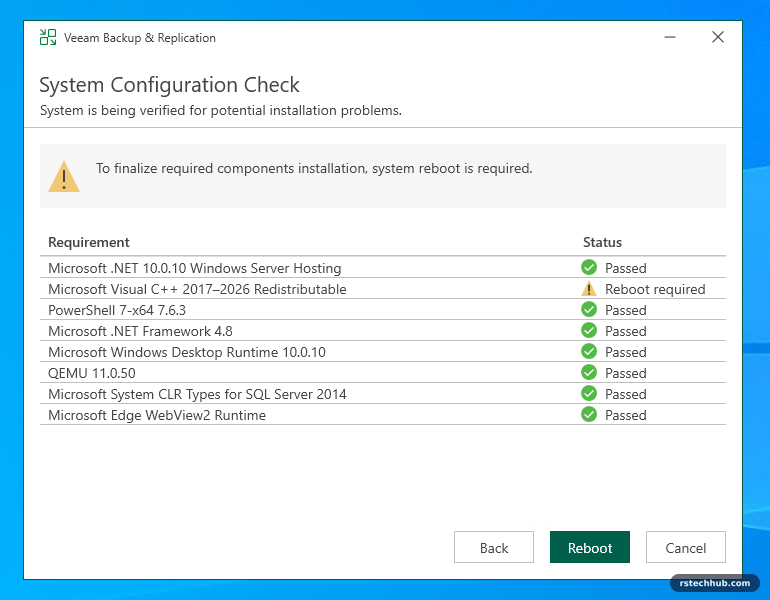The width and height of the screenshot is (770, 600).
Task: Select row Microsoft Edge WebView2 Runtime
Action: (383, 415)
